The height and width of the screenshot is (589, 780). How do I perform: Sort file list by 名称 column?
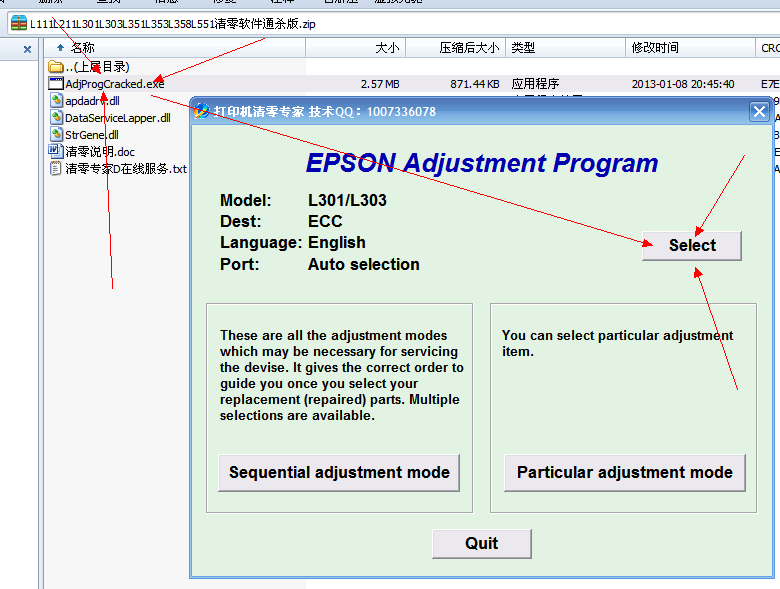pos(82,48)
